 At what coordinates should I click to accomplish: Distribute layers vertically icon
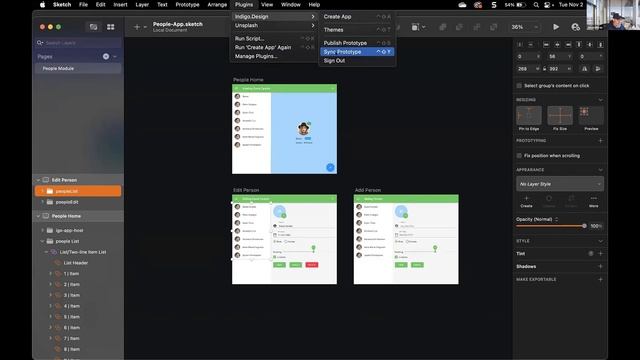tap(531, 44)
